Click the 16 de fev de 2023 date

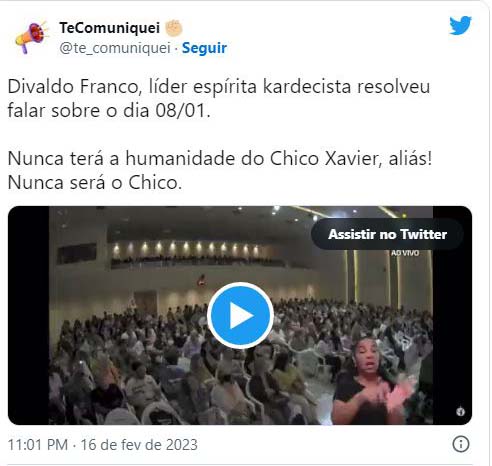coord(139,445)
